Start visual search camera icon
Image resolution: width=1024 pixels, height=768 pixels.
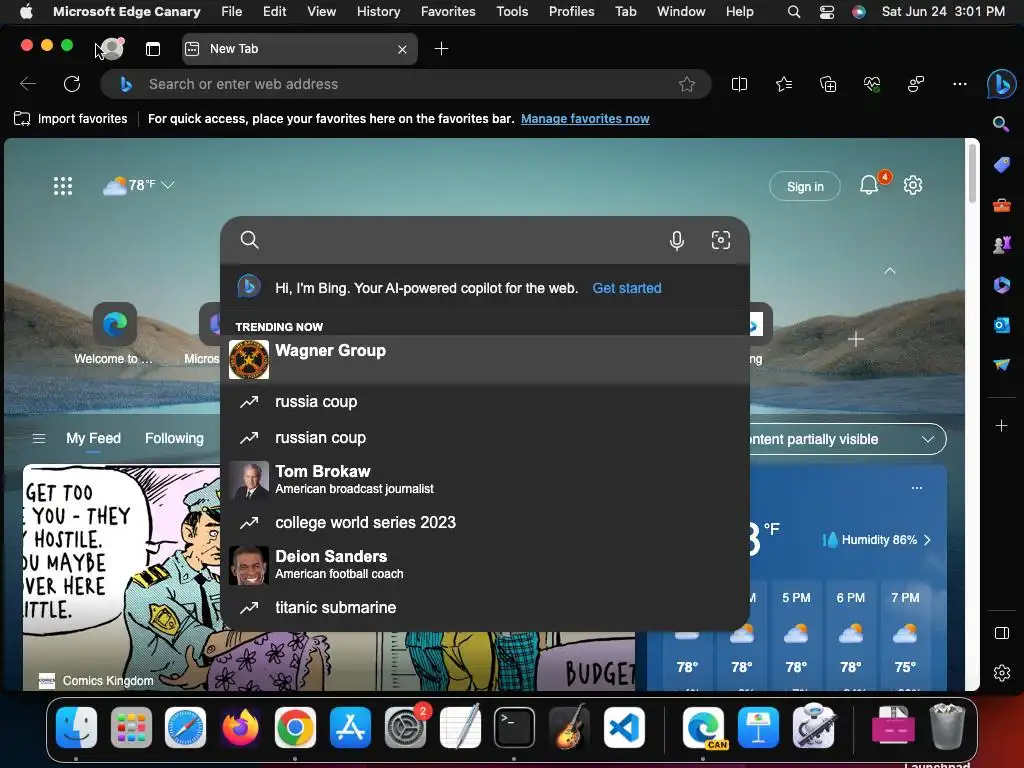click(x=720, y=240)
